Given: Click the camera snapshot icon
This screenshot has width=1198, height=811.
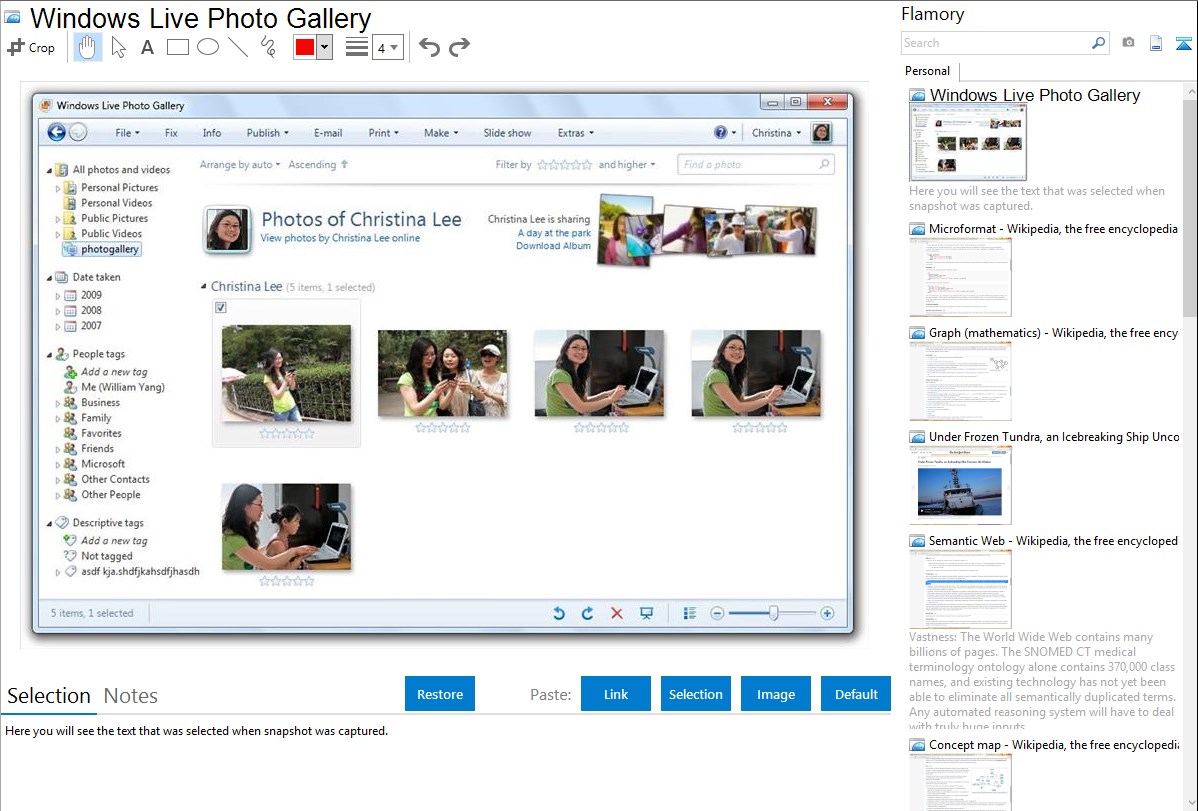Looking at the screenshot, I should coord(1128,43).
